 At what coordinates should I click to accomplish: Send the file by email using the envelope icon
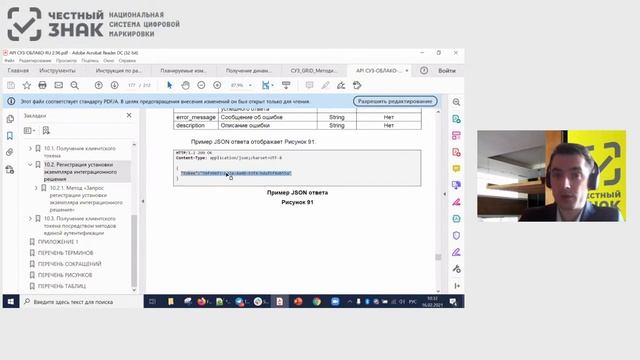coord(59,85)
